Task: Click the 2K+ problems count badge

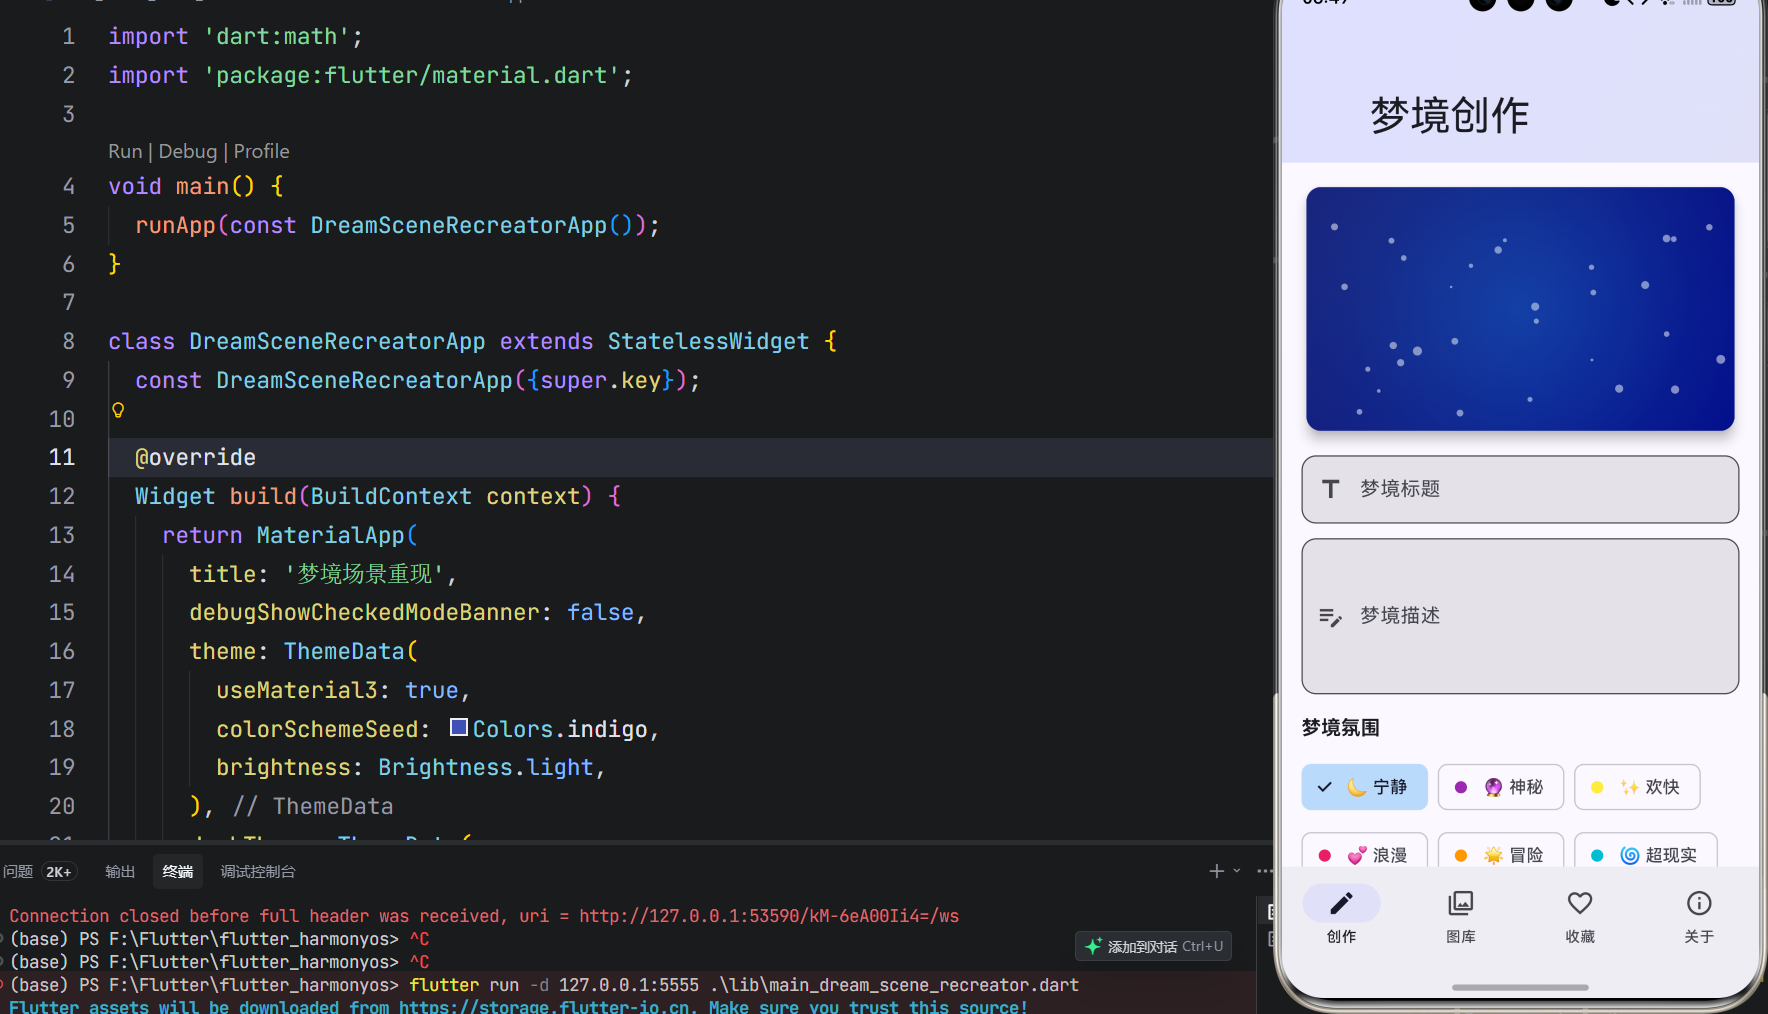Action: pos(59,872)
